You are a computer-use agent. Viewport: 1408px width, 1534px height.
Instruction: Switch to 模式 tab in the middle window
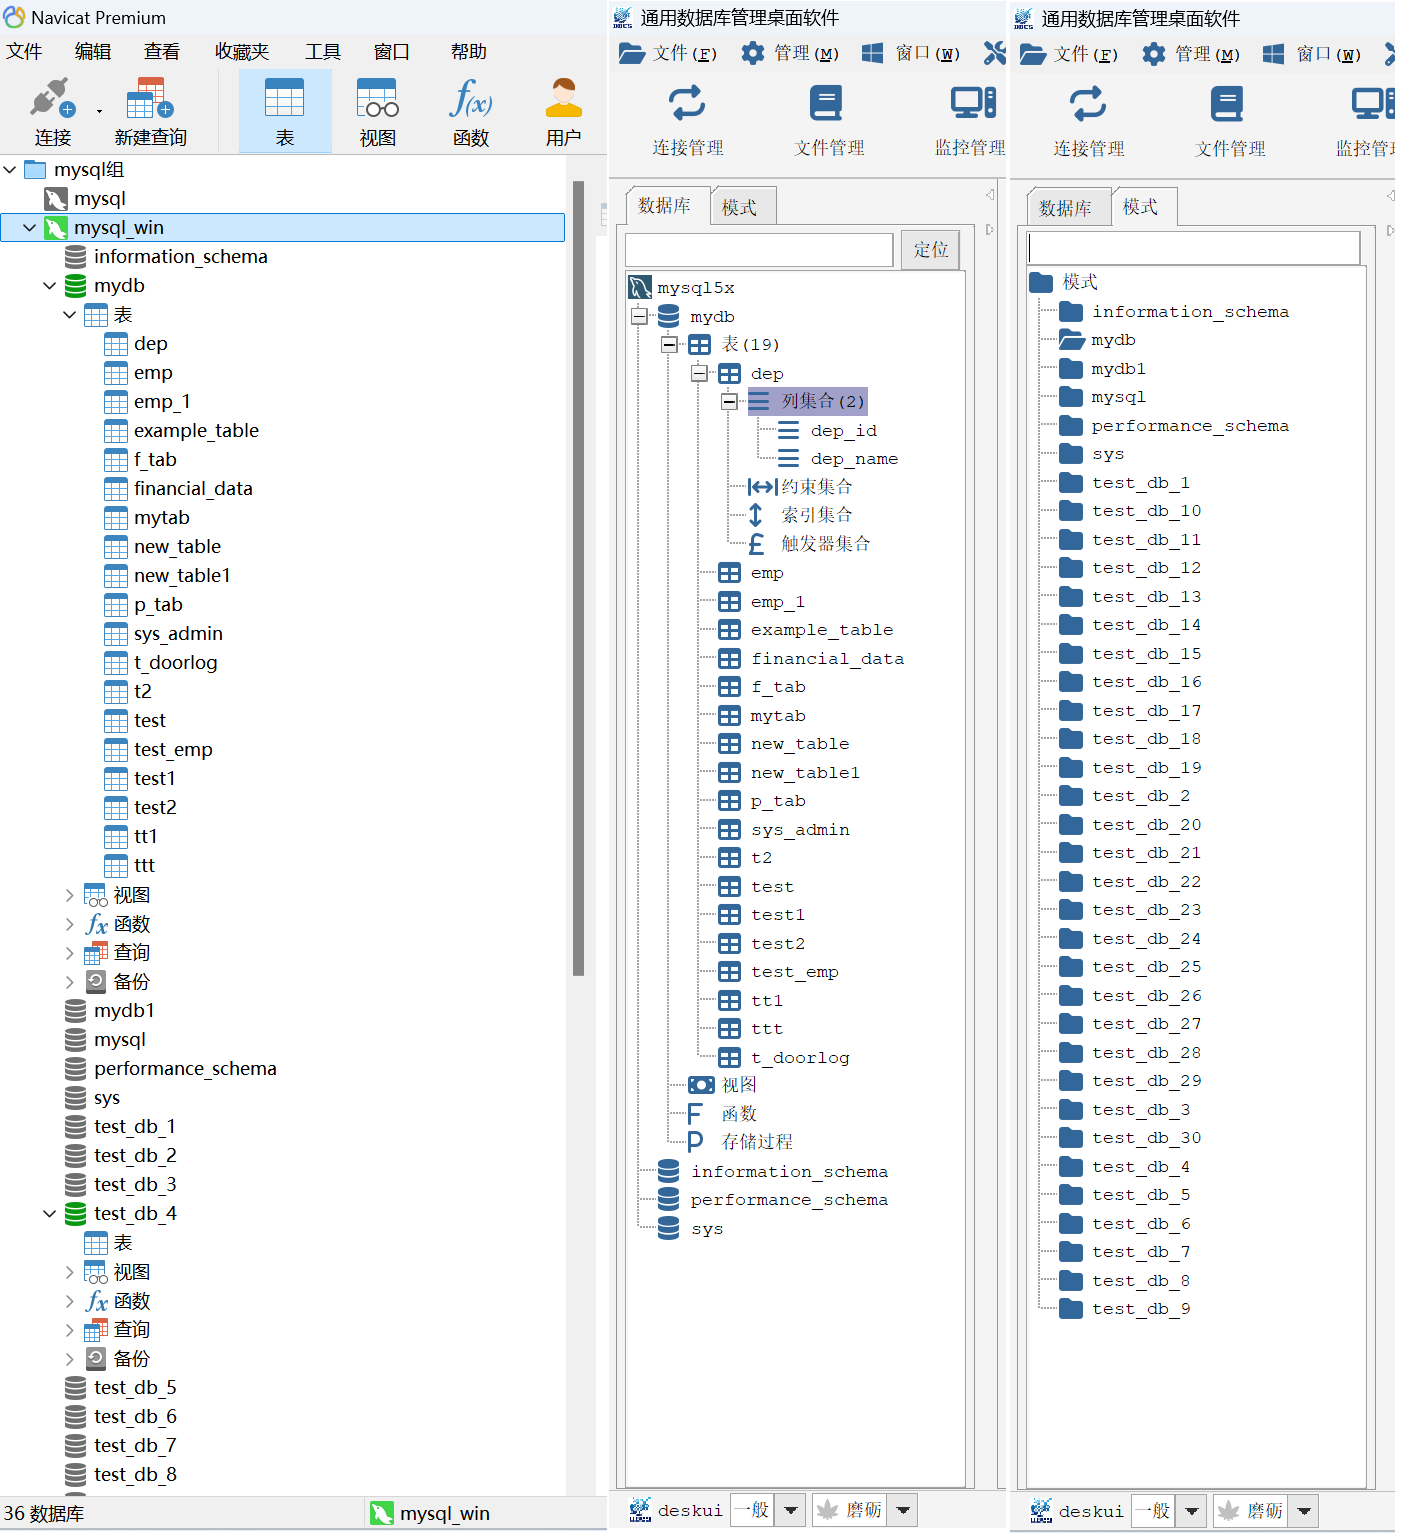[x=740, y=207]
